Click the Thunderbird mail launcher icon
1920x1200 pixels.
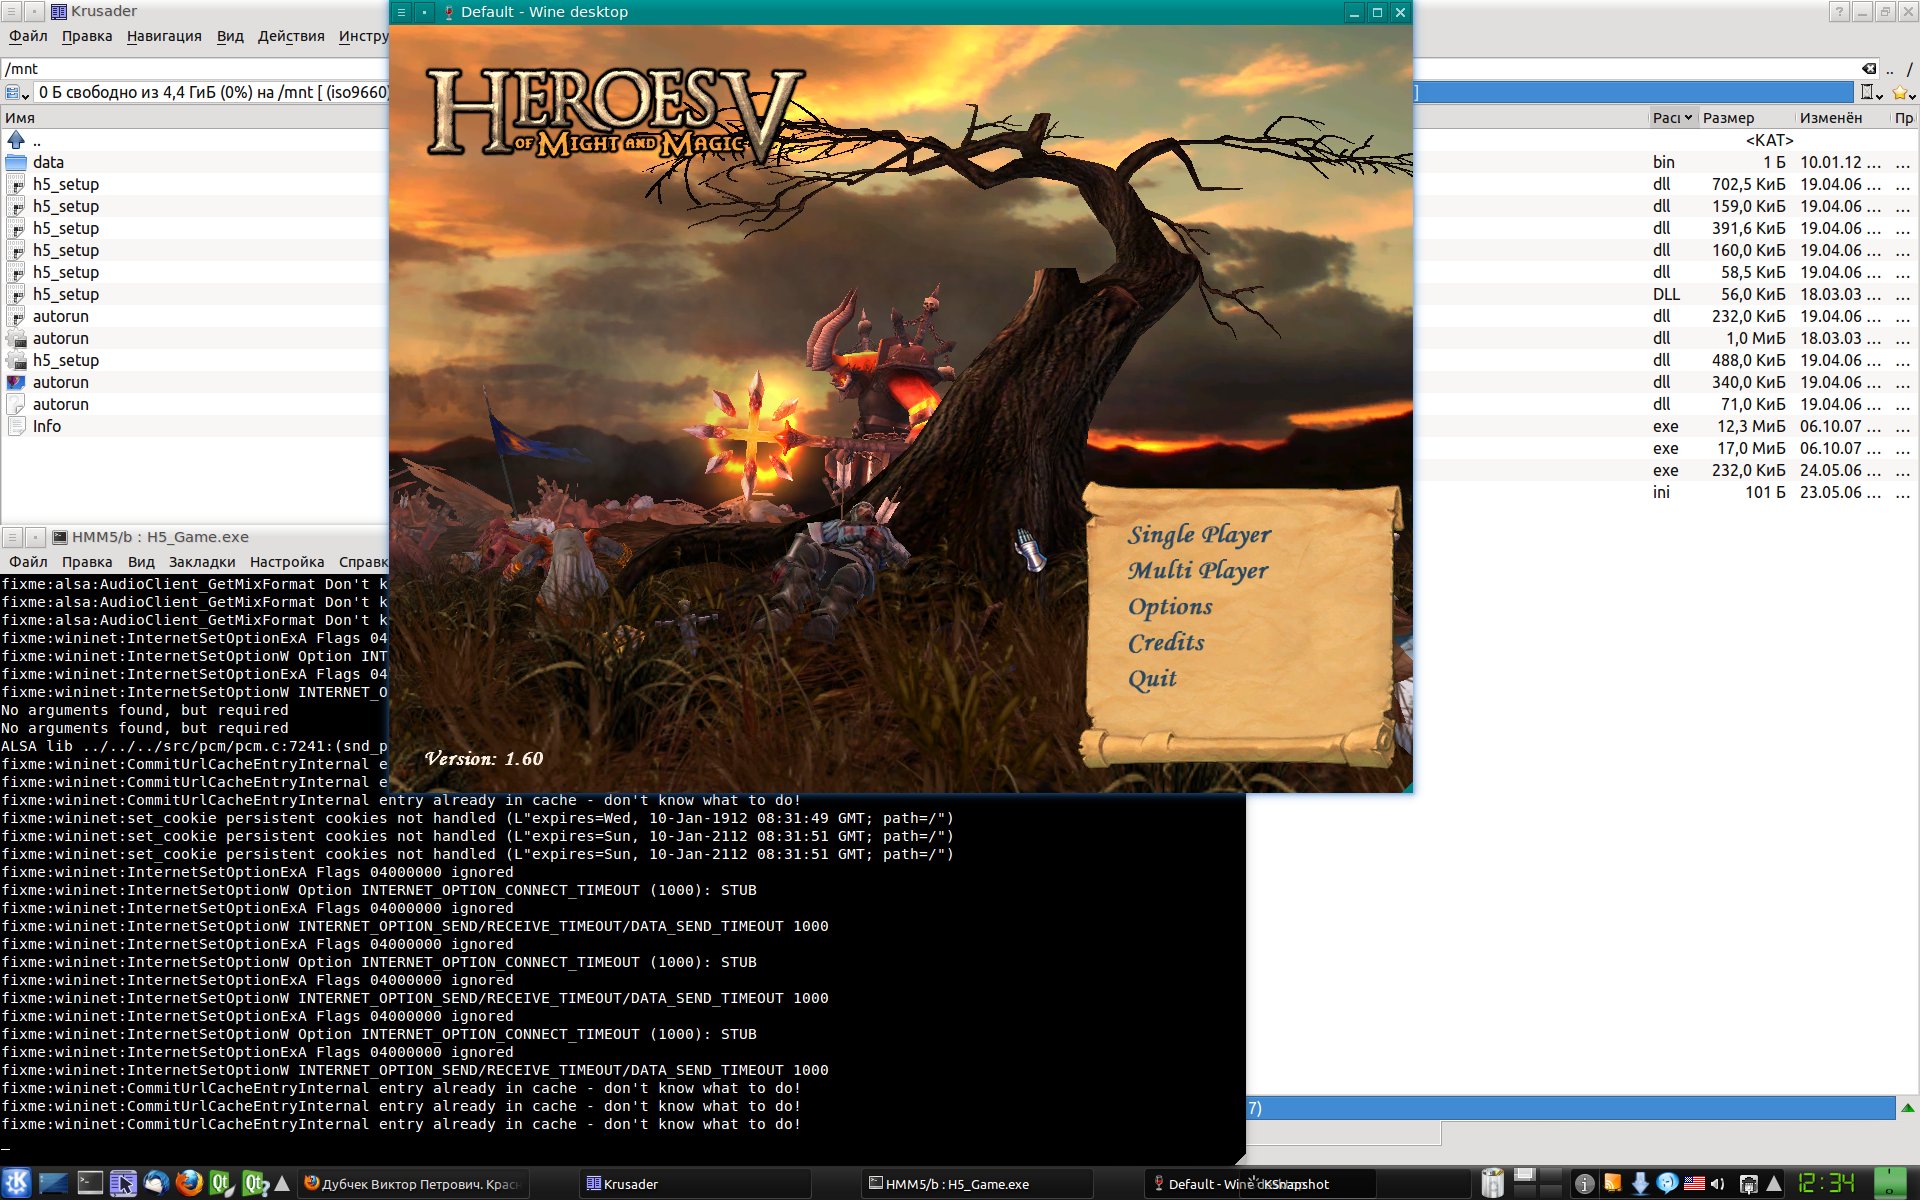coord(156,1183)
